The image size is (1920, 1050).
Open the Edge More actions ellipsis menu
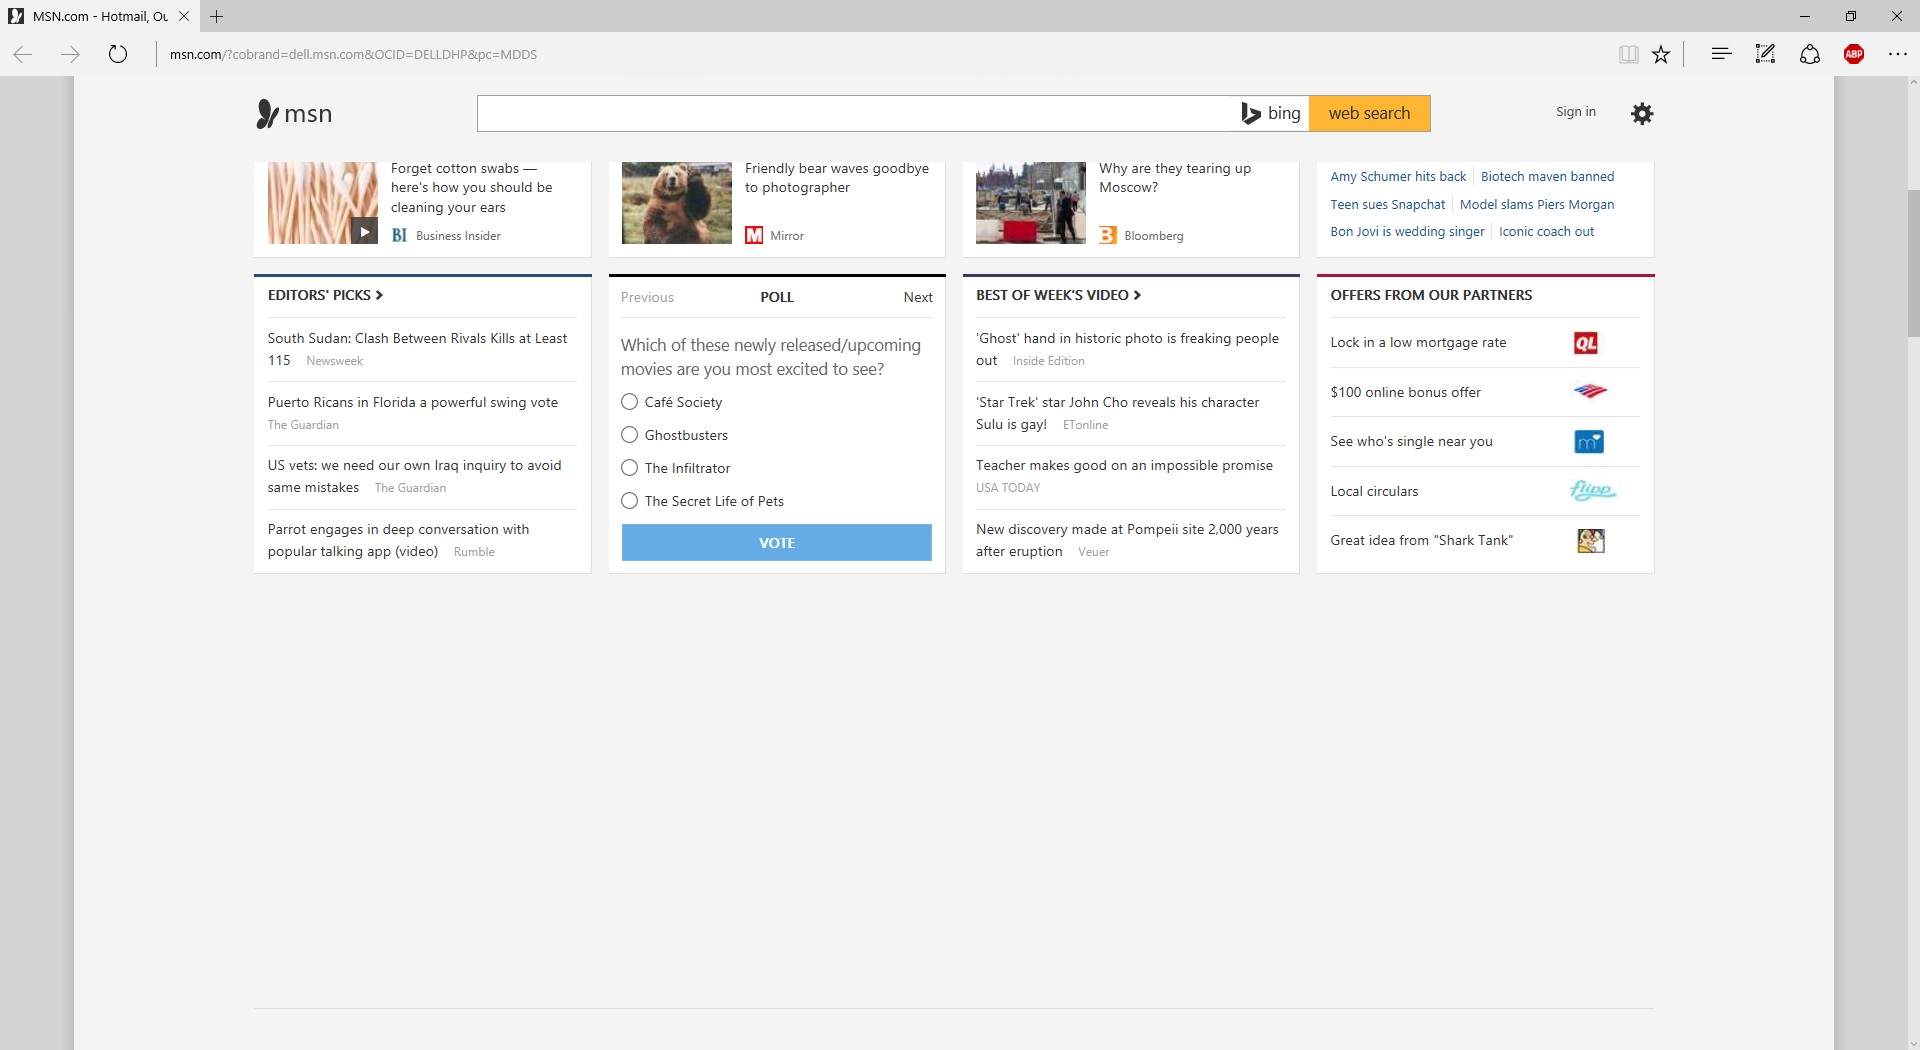point(1898,55)
